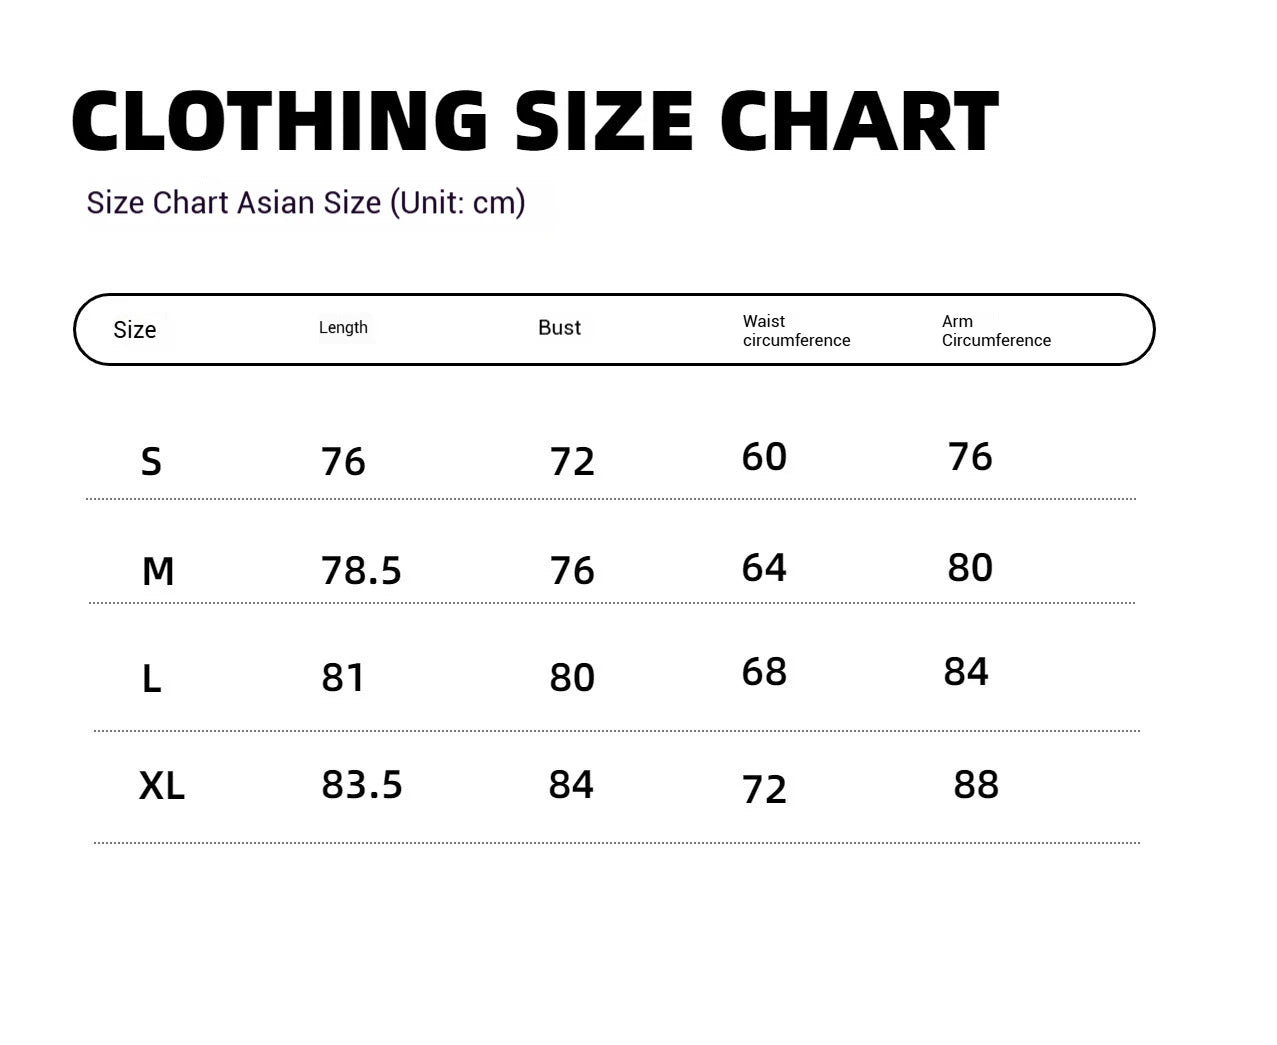Click waist value 60 in S row
1277x1045 pixels.
coord(764,457)
